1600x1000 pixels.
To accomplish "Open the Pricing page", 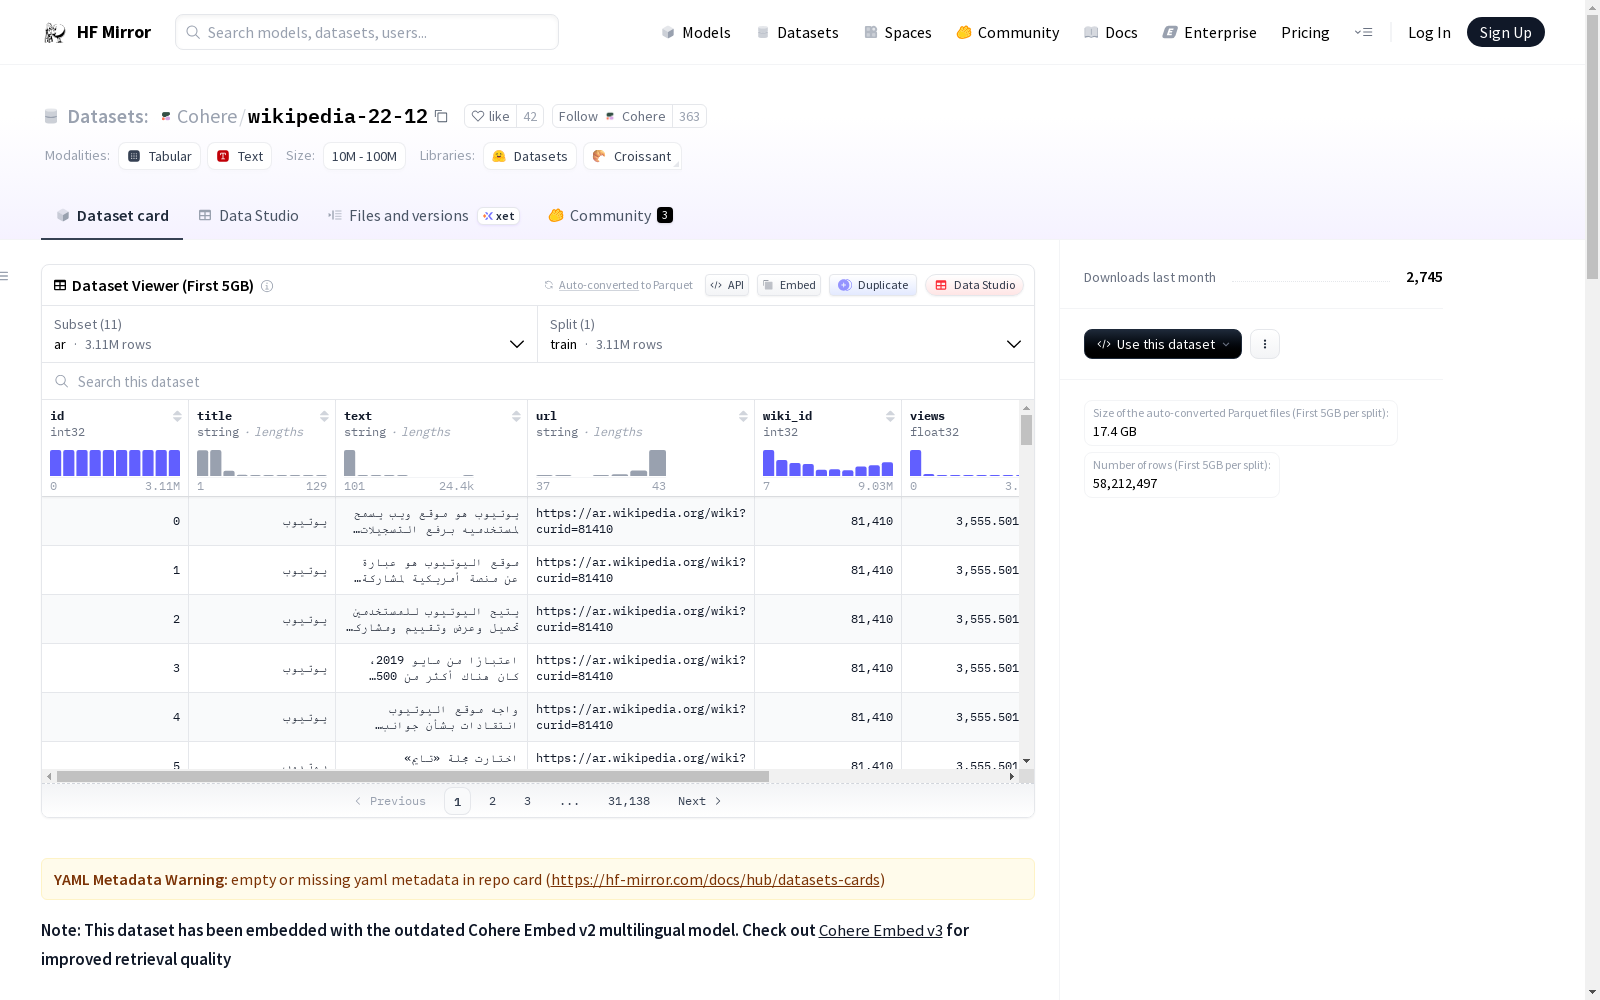I will click(x=1305, y=32).
